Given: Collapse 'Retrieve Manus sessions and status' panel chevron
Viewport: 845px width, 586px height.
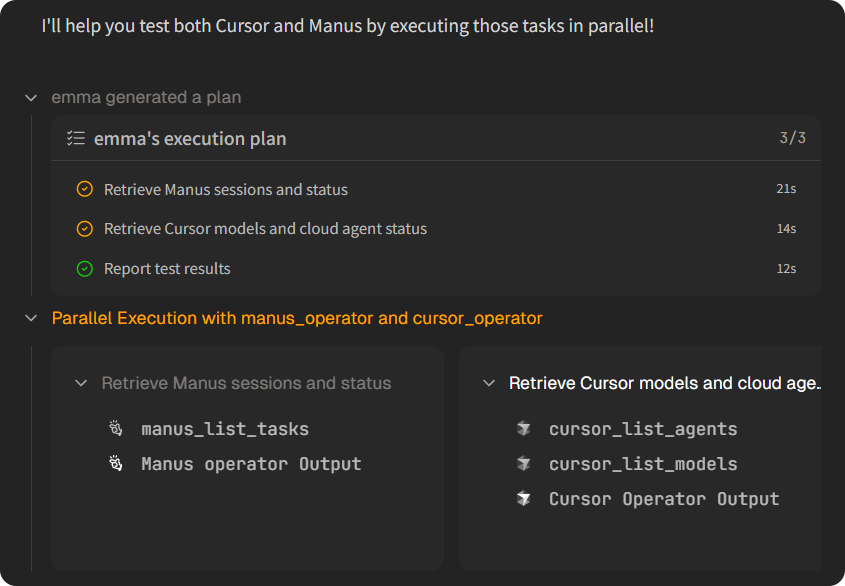Looking at the screenshot, I should tap(81, 383).
